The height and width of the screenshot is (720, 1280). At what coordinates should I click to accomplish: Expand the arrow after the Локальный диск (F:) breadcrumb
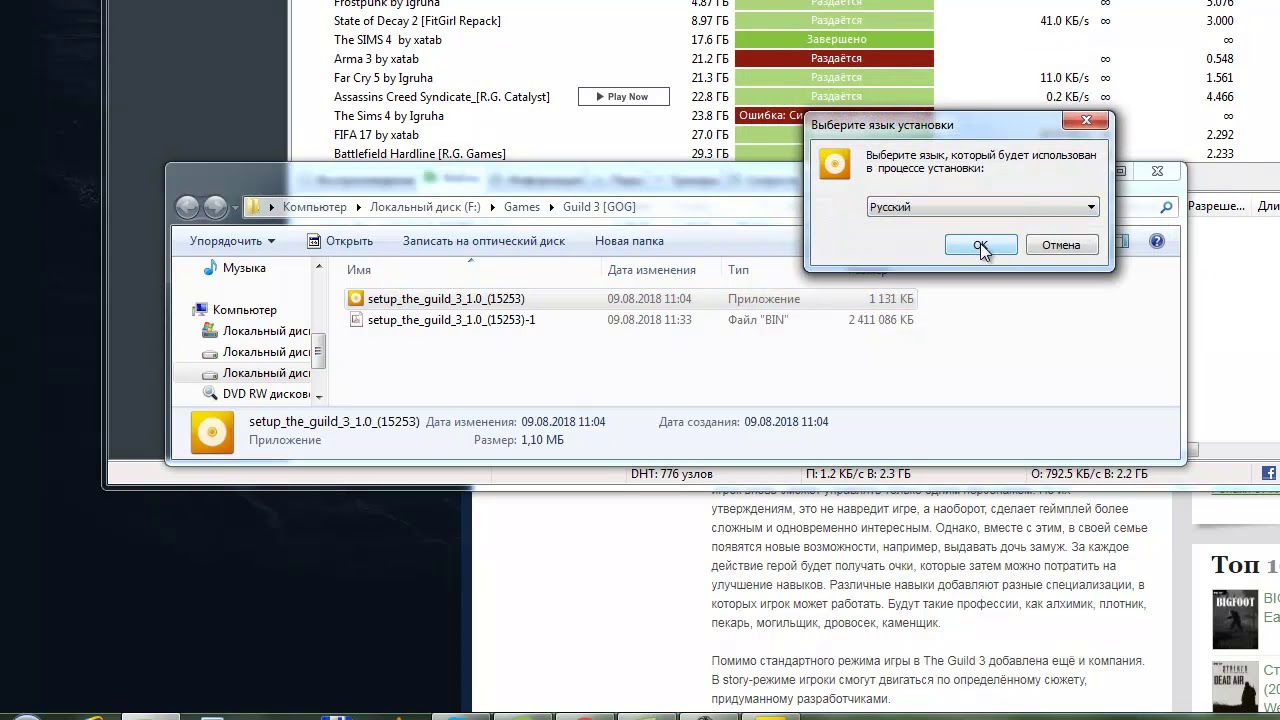click(x=492, y=207)
